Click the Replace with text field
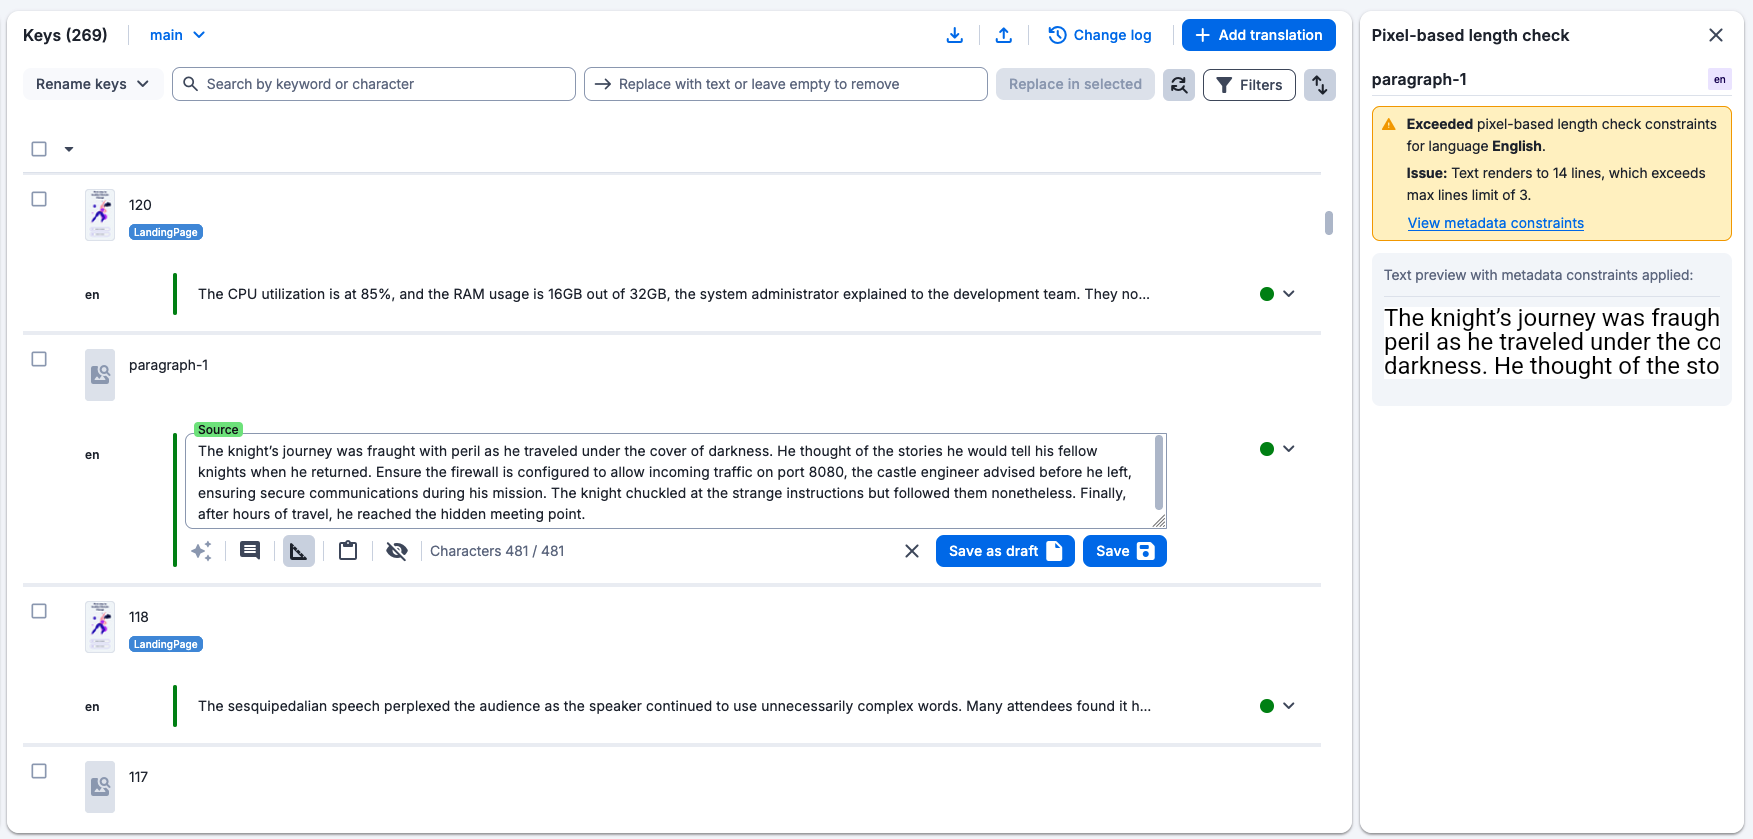Screen dimensions: 1753x839 click(786, 84)
